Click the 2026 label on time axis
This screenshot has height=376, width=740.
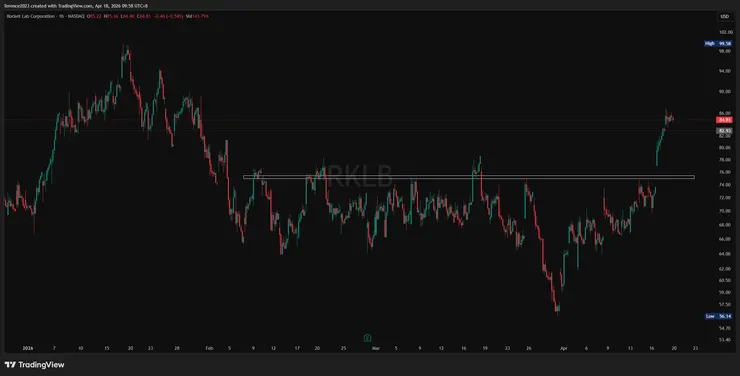(27, 348)
